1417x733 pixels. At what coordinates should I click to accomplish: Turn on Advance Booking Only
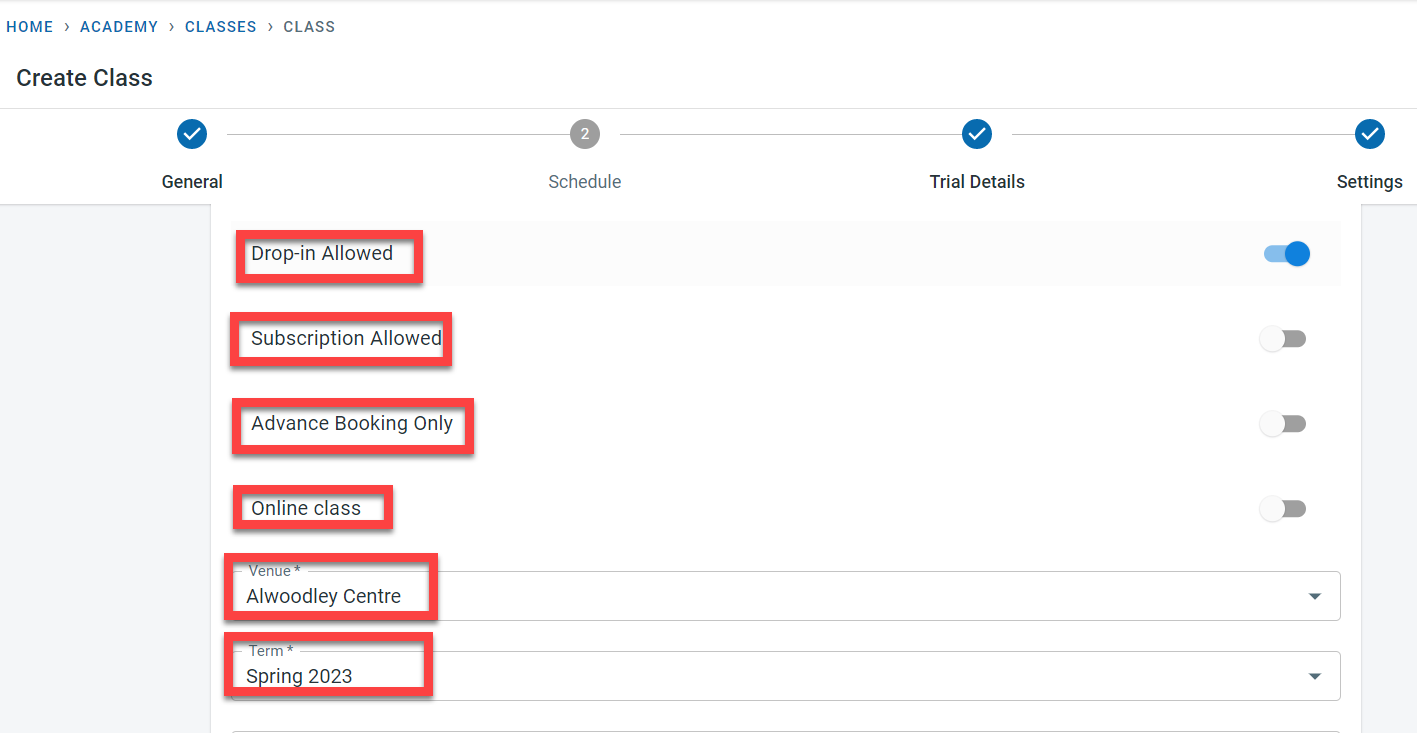click(x=1283, y=424)
